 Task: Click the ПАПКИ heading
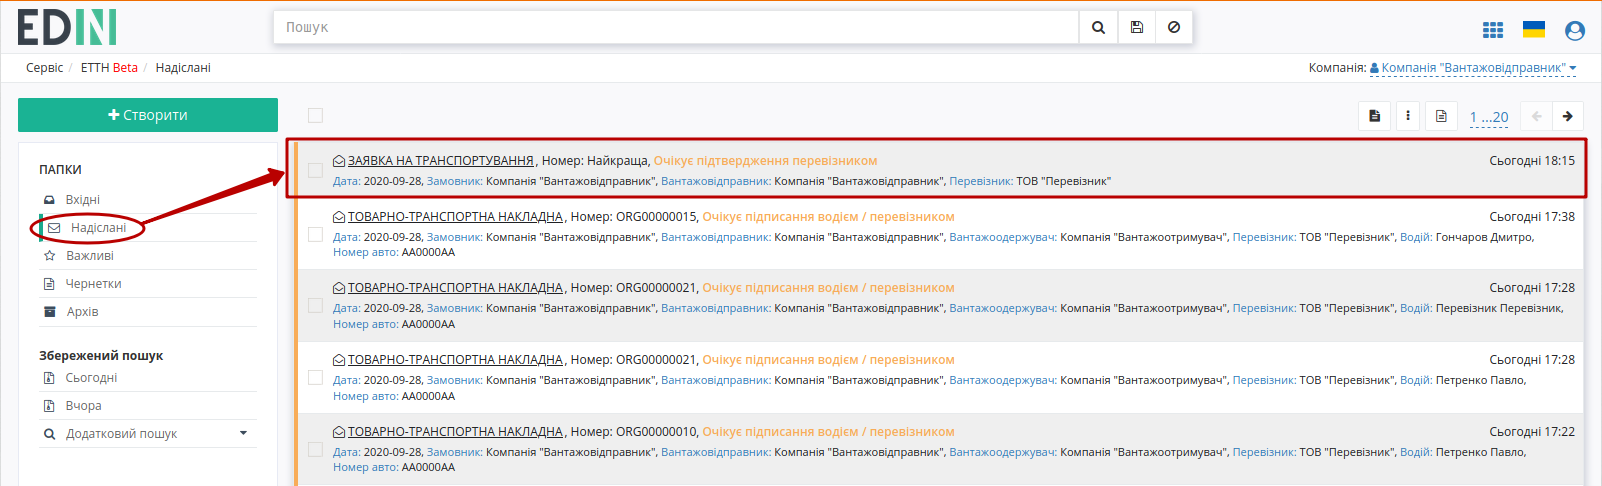tap(61, 170)
